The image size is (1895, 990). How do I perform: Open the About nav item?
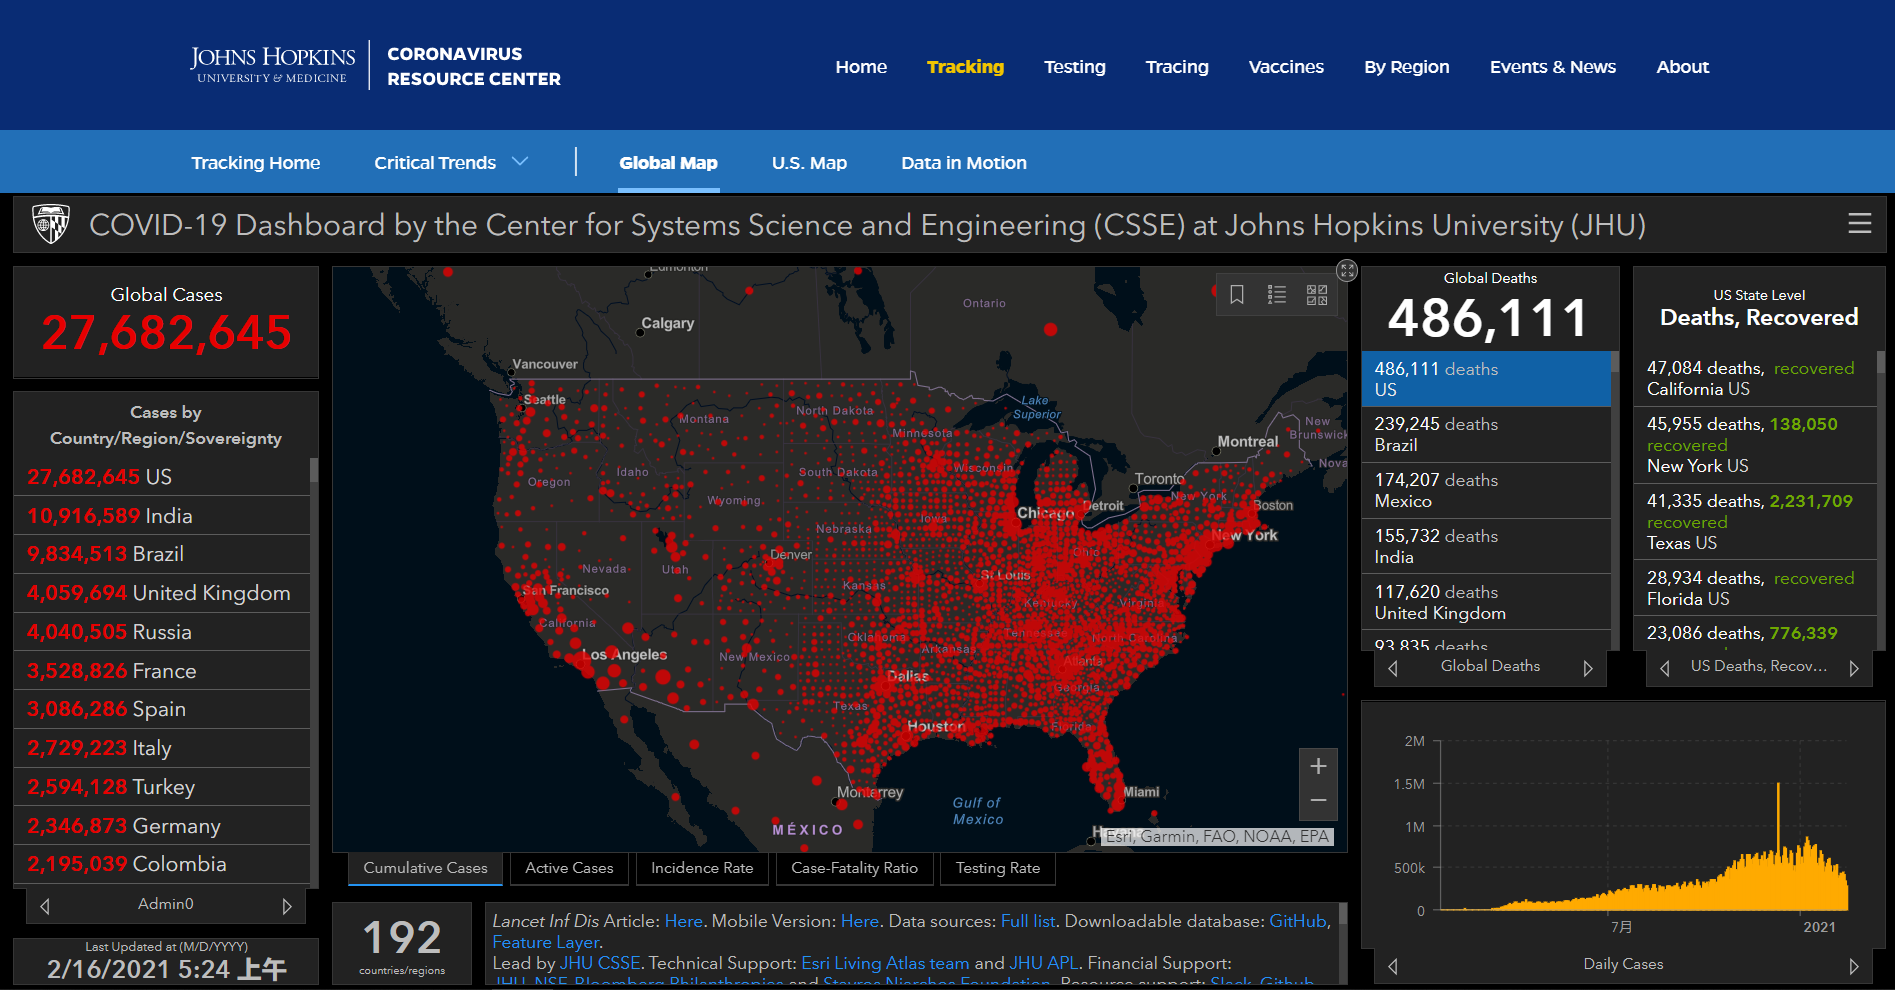[1683, 67]
